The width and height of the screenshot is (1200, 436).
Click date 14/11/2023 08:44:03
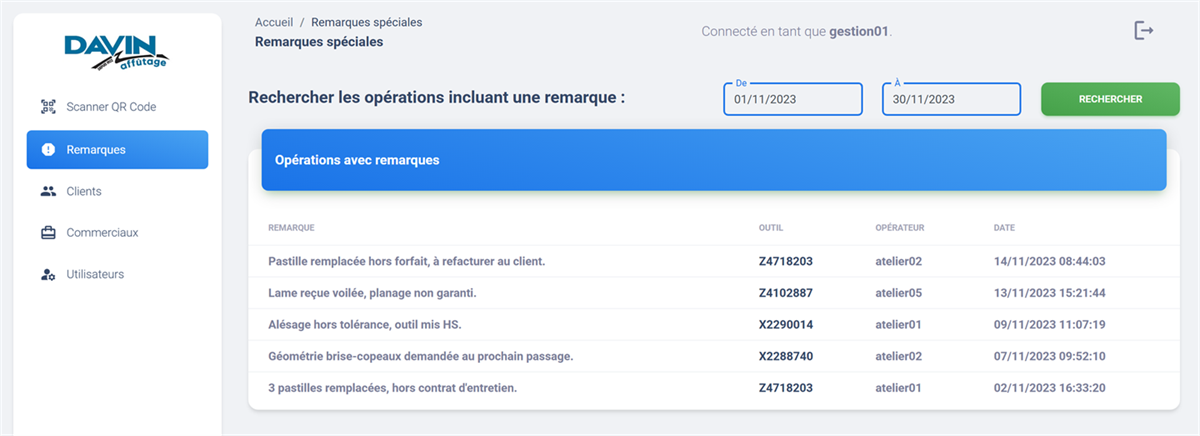pyautogui.click(x=1049, y=261)
